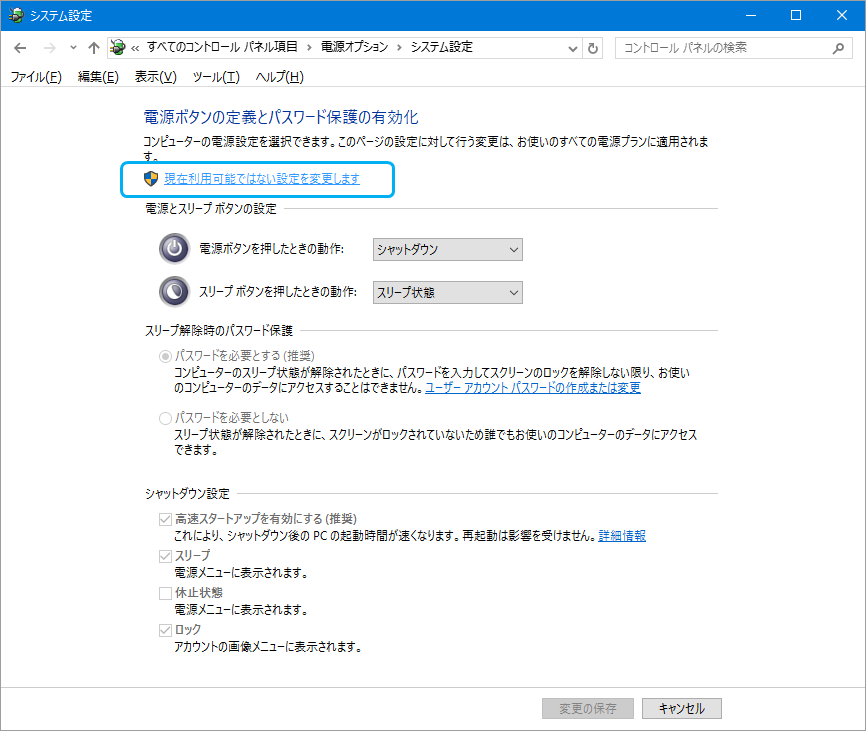The height and width of the screenshot is (731, 866).
Task: Click the sleep button moon icon
Action: pyautogui.click(x=174, y=292)
